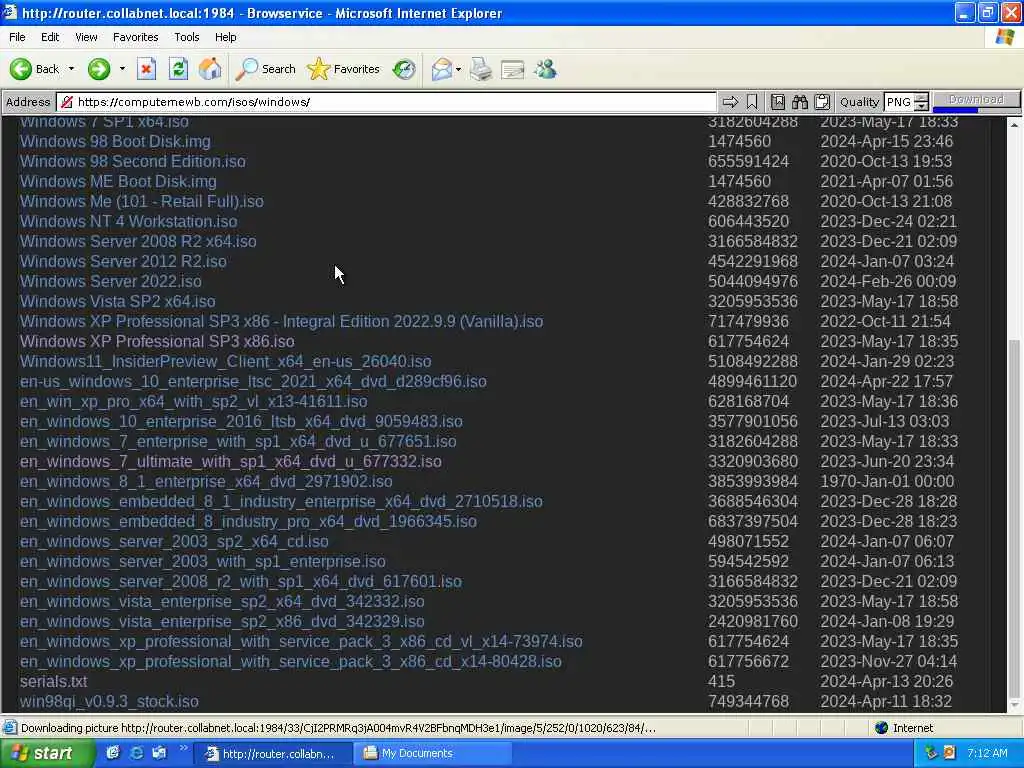Click Show Desktop in Quick Launch
The image size is (1024, 768).
(x=112, y=753)
